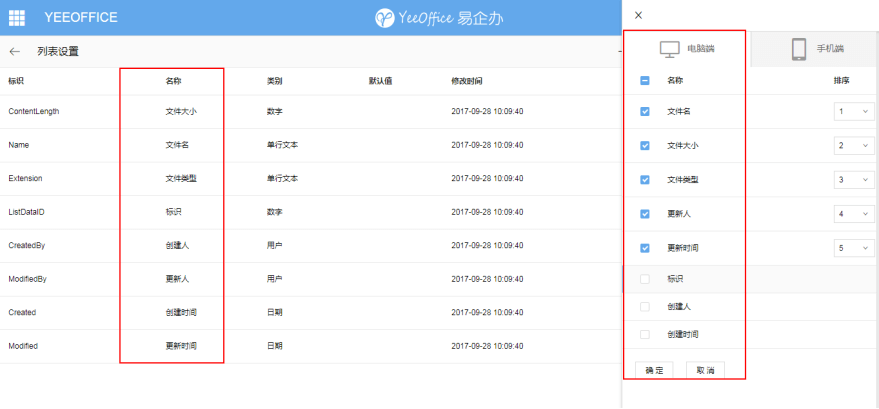Close the side panel with the X icon
This screenshot has width=879, height=409.
click(638, 15)
